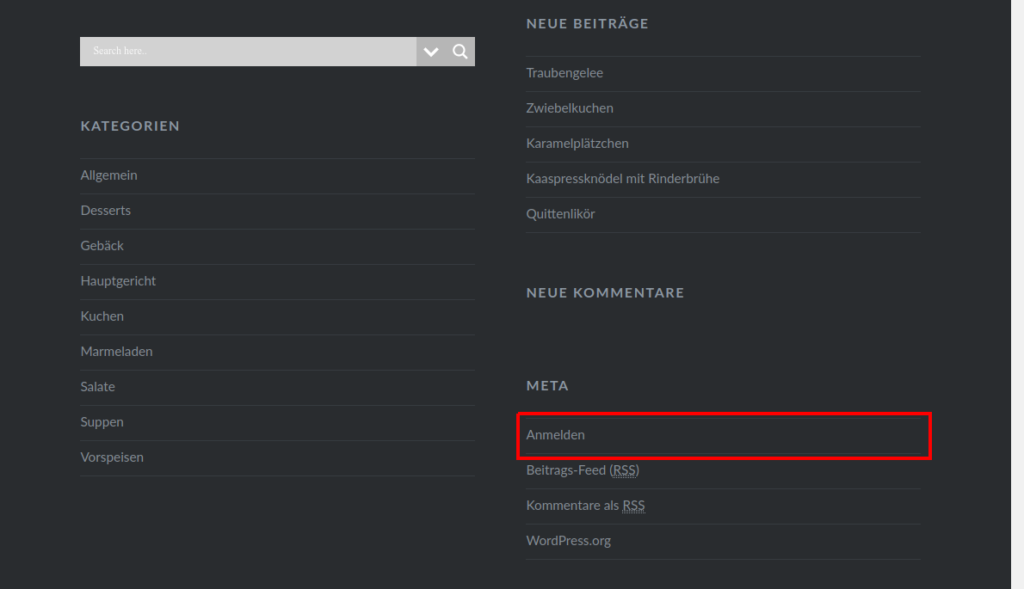Image resolution: width=1024 pixels, height=589 pixels.
Task: Open the Vorspeisen category
Action: point(112,457)
